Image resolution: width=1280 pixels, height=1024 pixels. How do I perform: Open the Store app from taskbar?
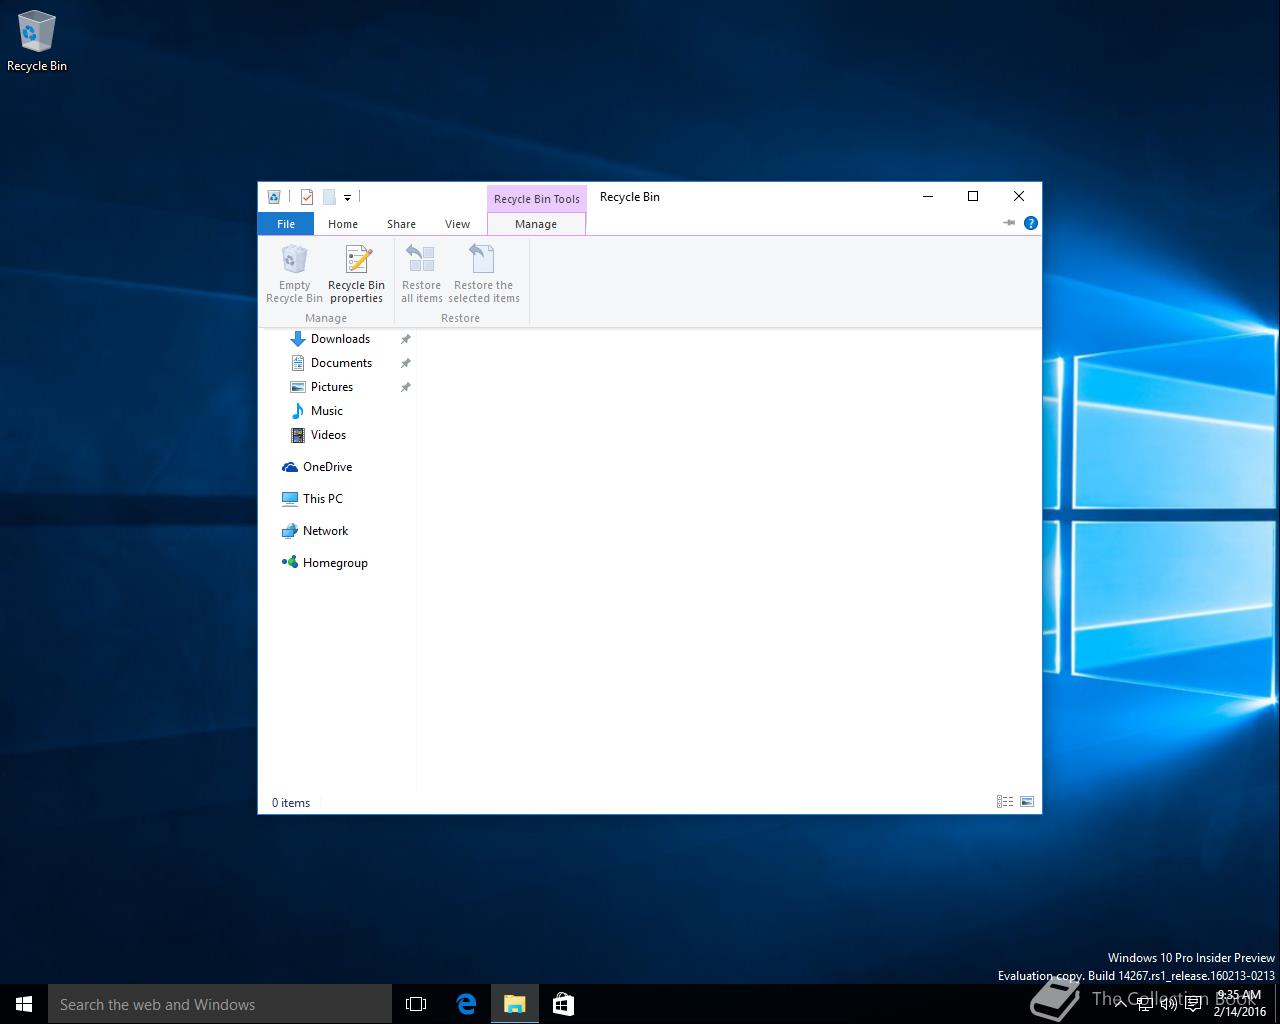pyautogui.click(x=563, y=1004)
